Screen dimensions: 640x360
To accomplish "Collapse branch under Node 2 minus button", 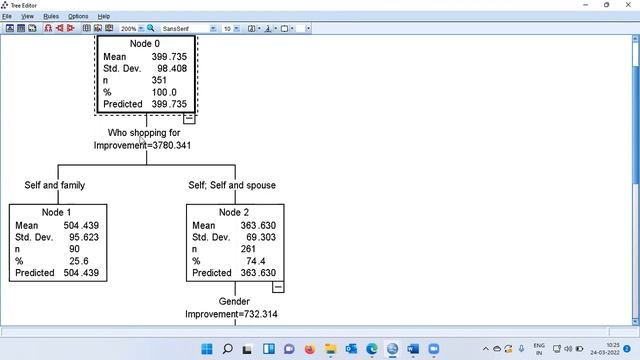I will pyautogui.click(x=278, y=287).
